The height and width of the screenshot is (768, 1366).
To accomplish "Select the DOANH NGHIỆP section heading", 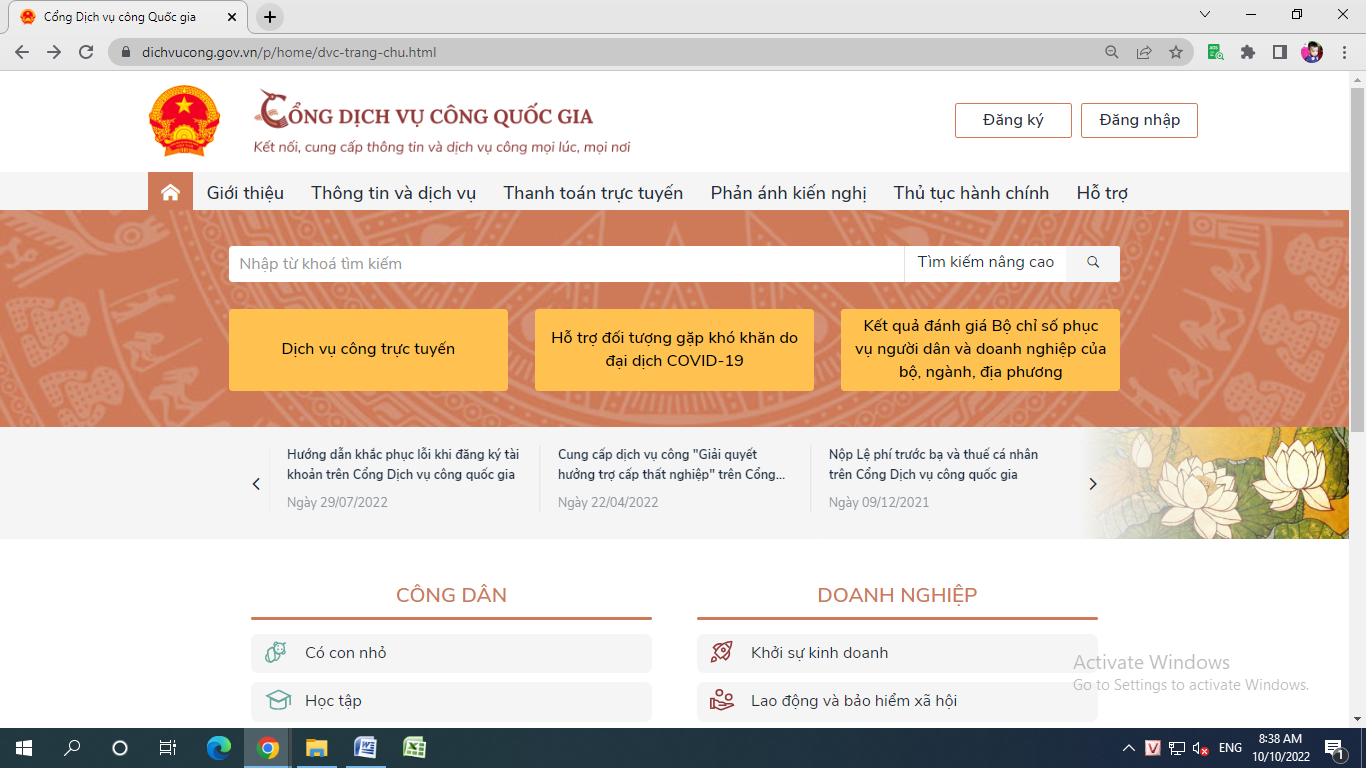I will pyautogui.click(x=897, y=595).
